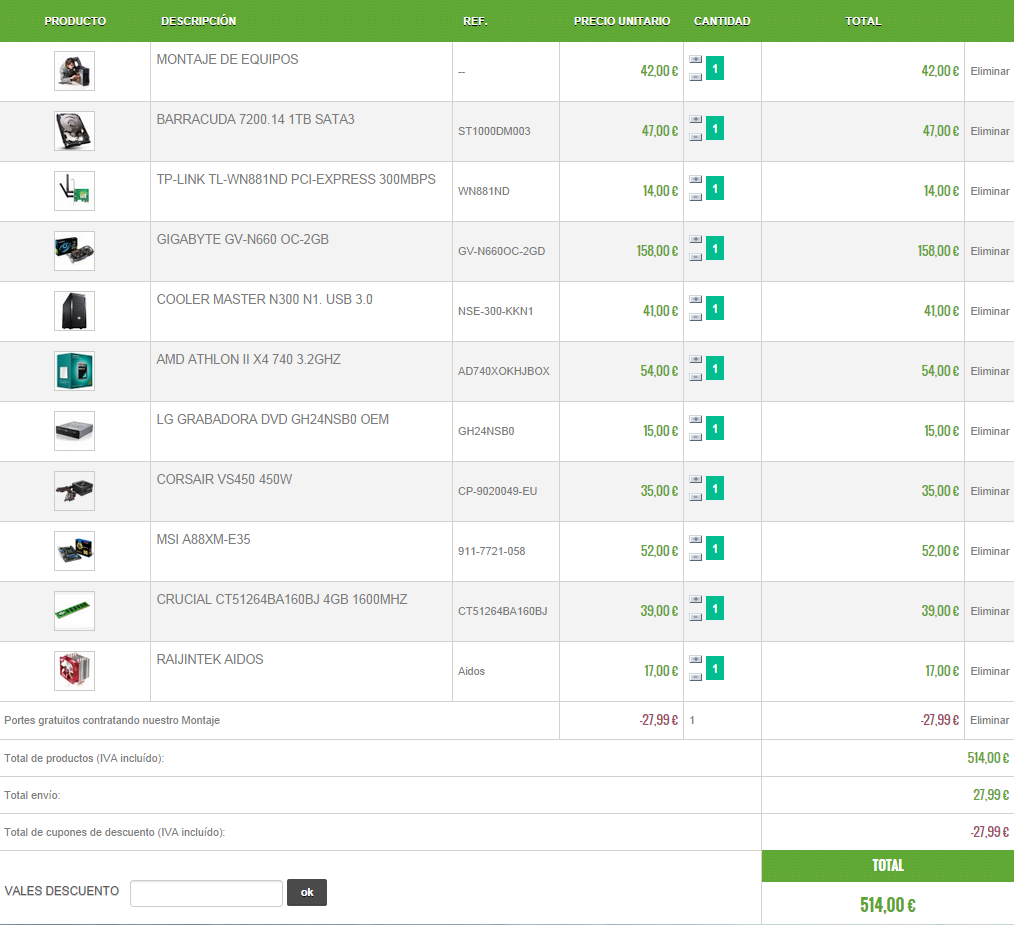Open COOLER MASTER N300 N1. USB 3.0 description
The width and height of the screenshot is (1014, 925).
[264, 299]
